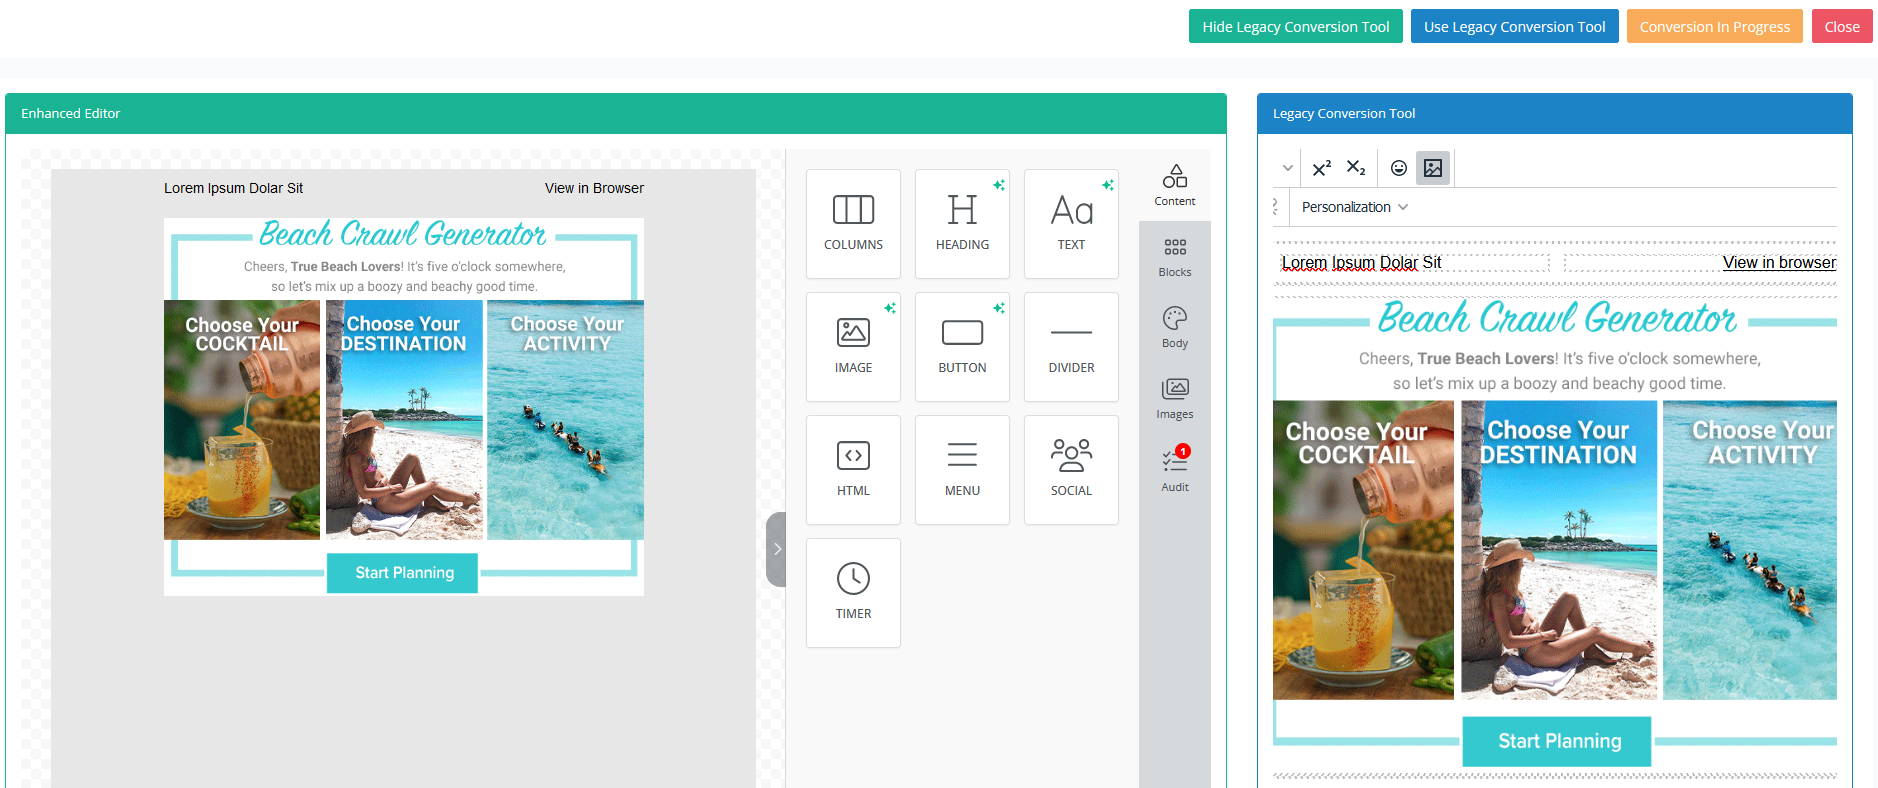
Task: Select Choose Your Destination image in Legacy tool
Action: 1559,550
